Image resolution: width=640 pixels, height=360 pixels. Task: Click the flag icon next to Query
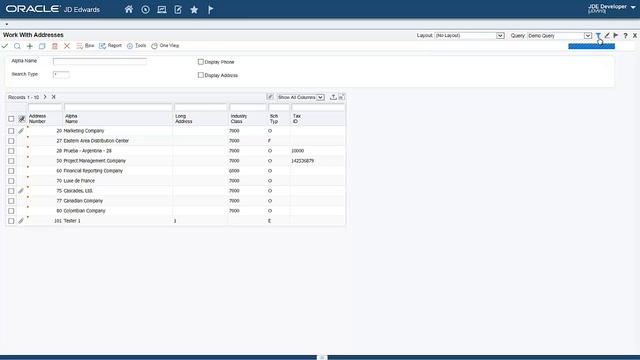(x=616, y=36)
